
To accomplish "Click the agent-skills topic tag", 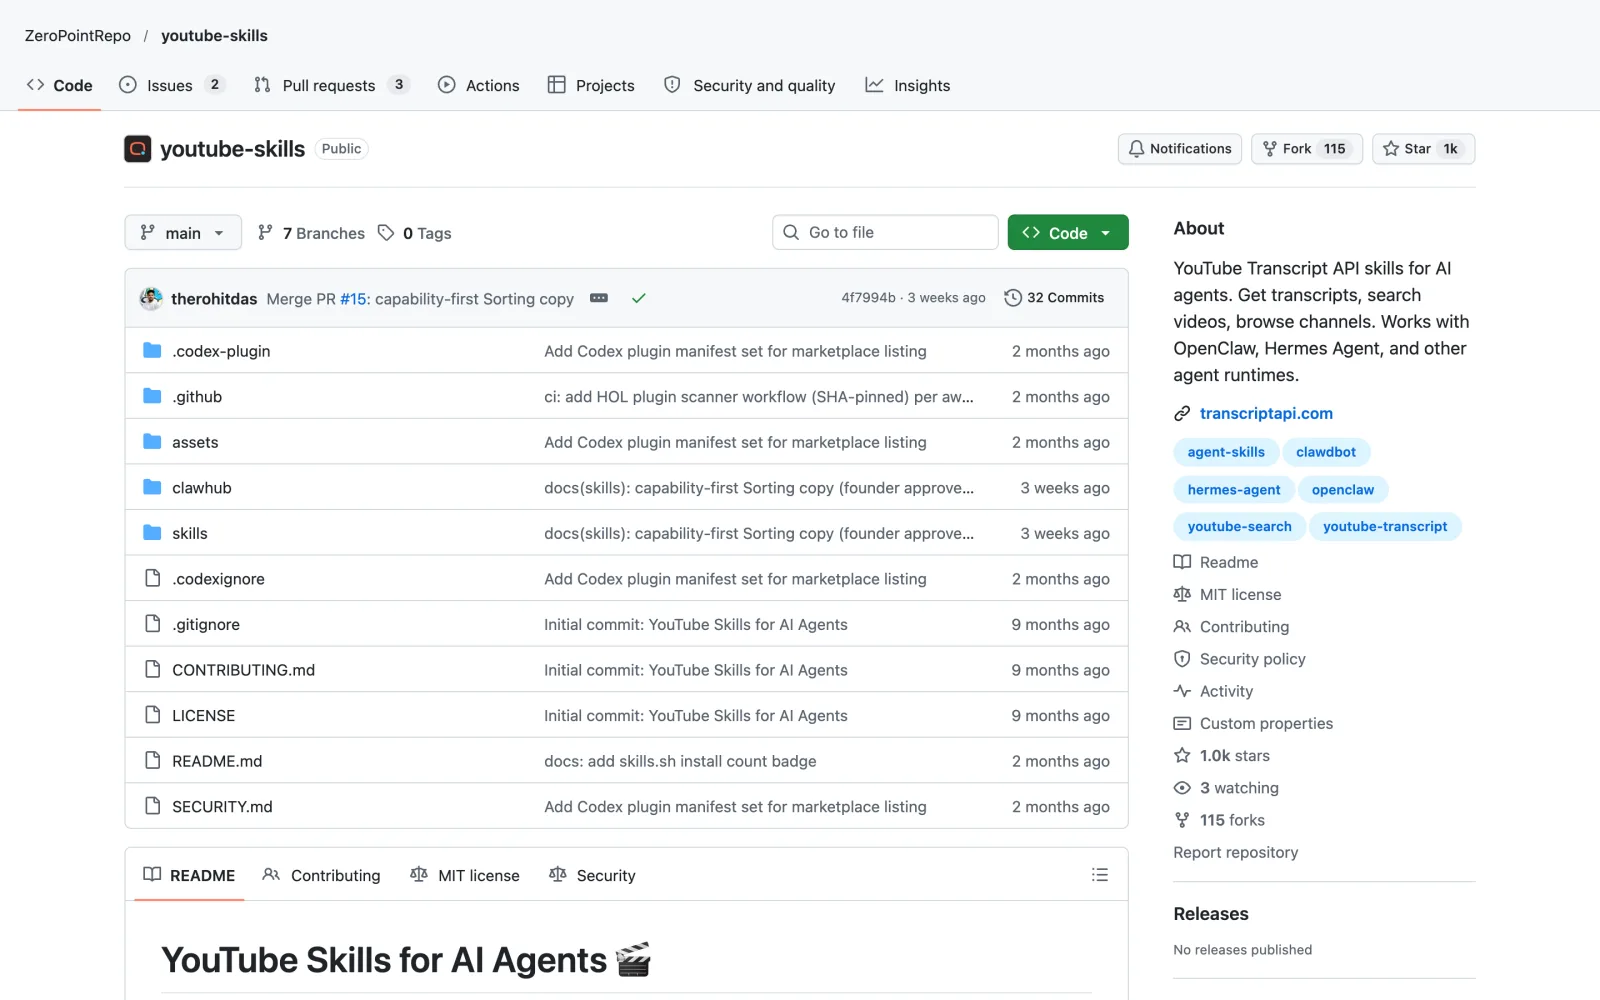I will click(x=1226, y=452).
